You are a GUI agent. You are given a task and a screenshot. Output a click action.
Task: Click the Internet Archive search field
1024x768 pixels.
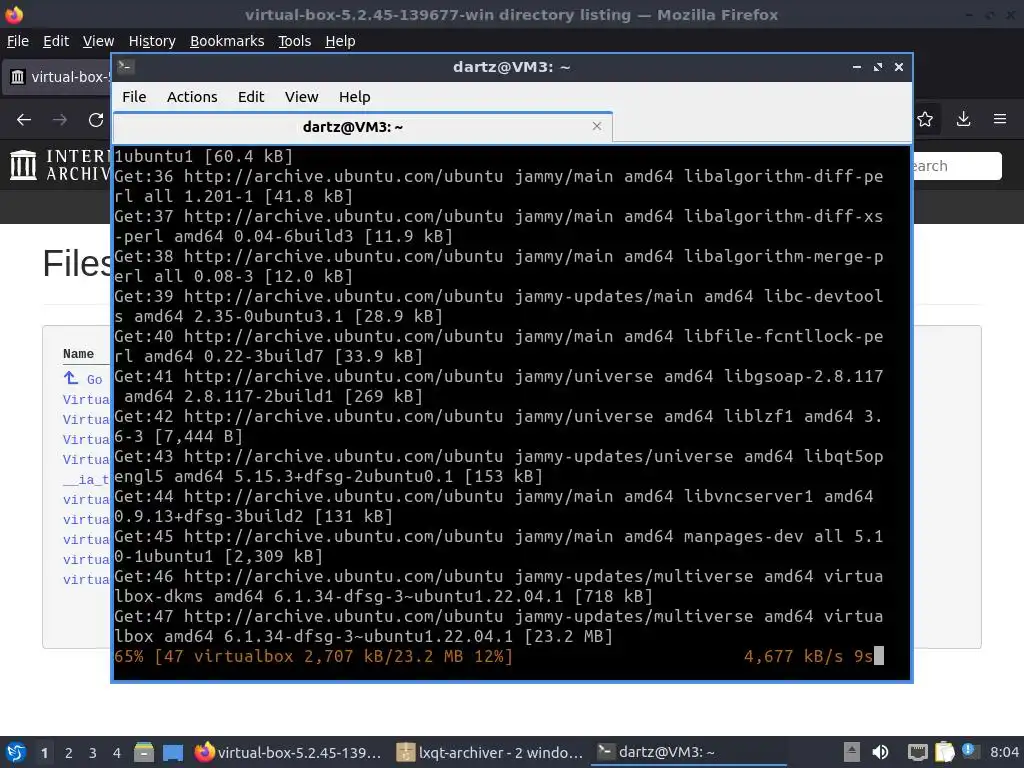pyautogui.click(x=957, y=166)
